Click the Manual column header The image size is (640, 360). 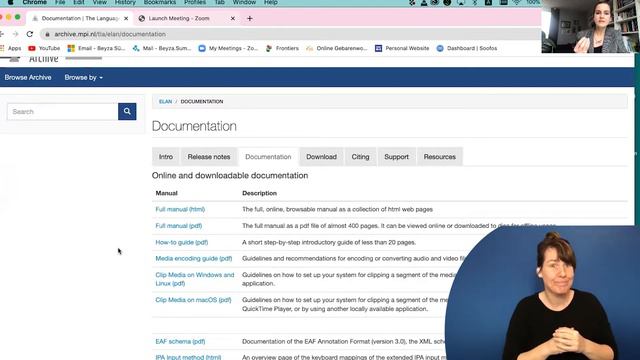pos(167,193)
